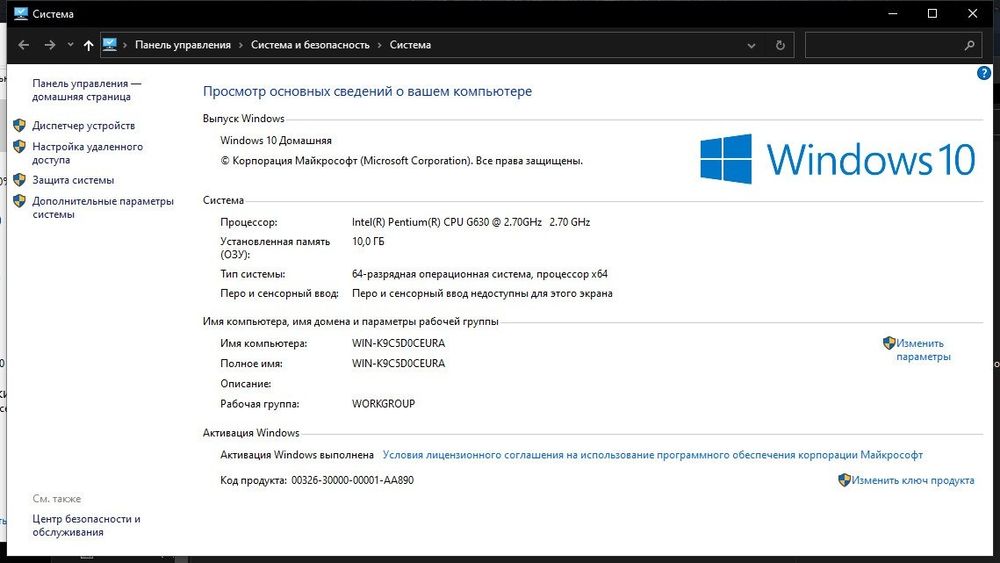Click 'Изменить параметры' link
Image resolution: width=1000 pixels, height=563 pixels.
coord(923,350)
